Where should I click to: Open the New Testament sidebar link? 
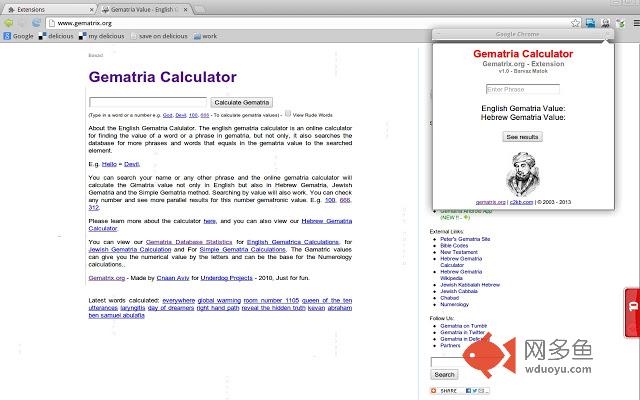click(459, 252)
